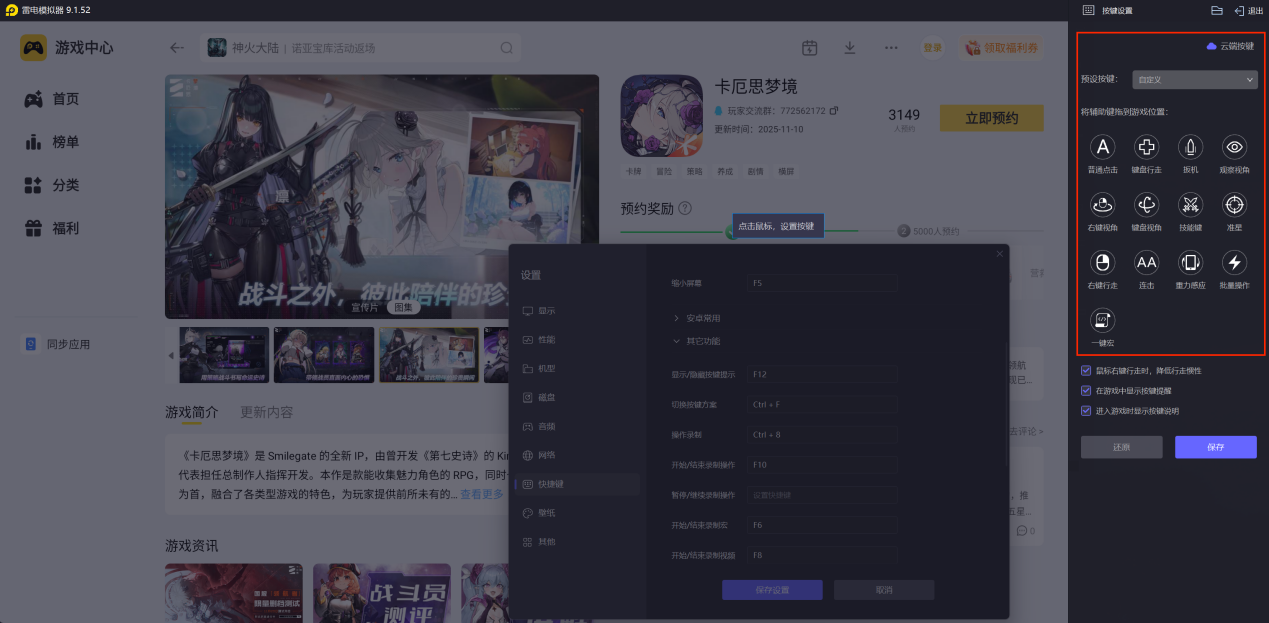Click the 开始/结束录制操作 F10 field
The height and width of the screenshot is (623, 1269).
pos(823,465)
